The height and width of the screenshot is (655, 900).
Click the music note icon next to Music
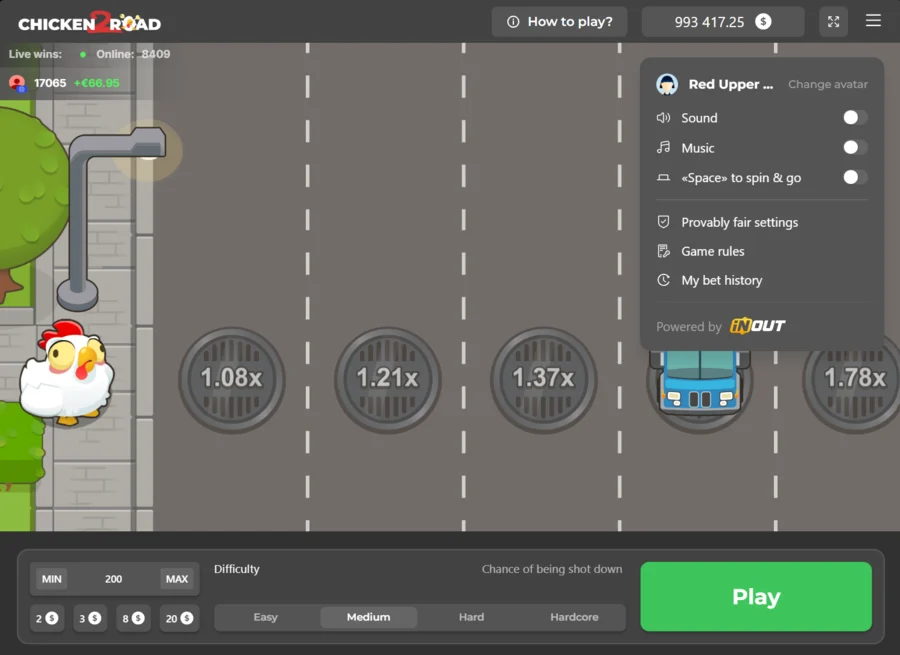pyautogui.click(x=664, y=148)
